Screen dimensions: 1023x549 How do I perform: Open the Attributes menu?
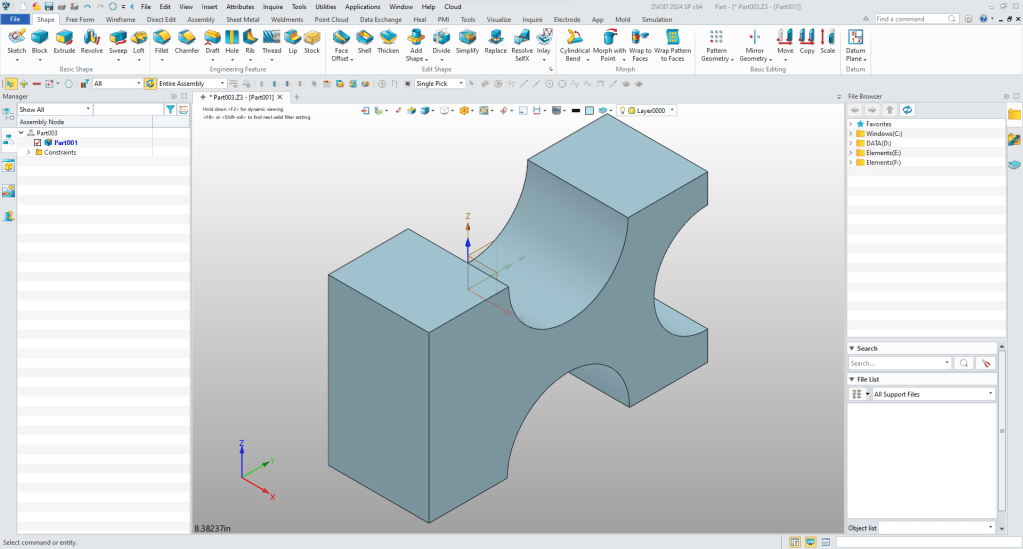[x=240, y=6]
